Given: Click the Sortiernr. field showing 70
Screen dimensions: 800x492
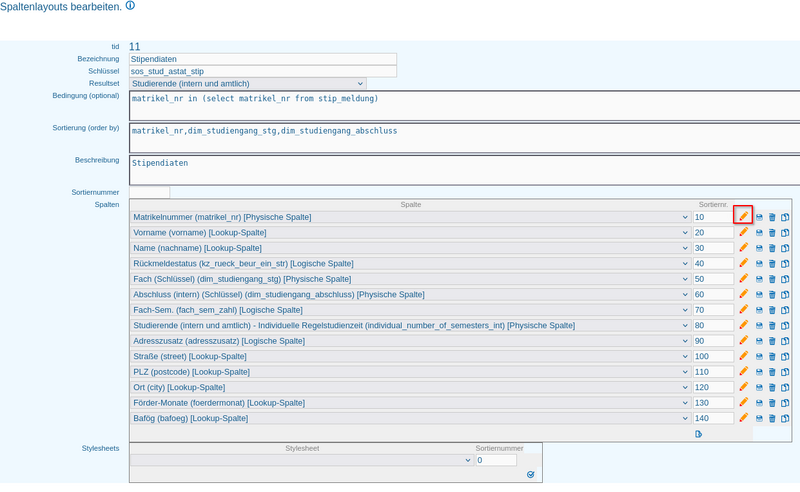Looking at the screenshot, I should tap(712, 310).
